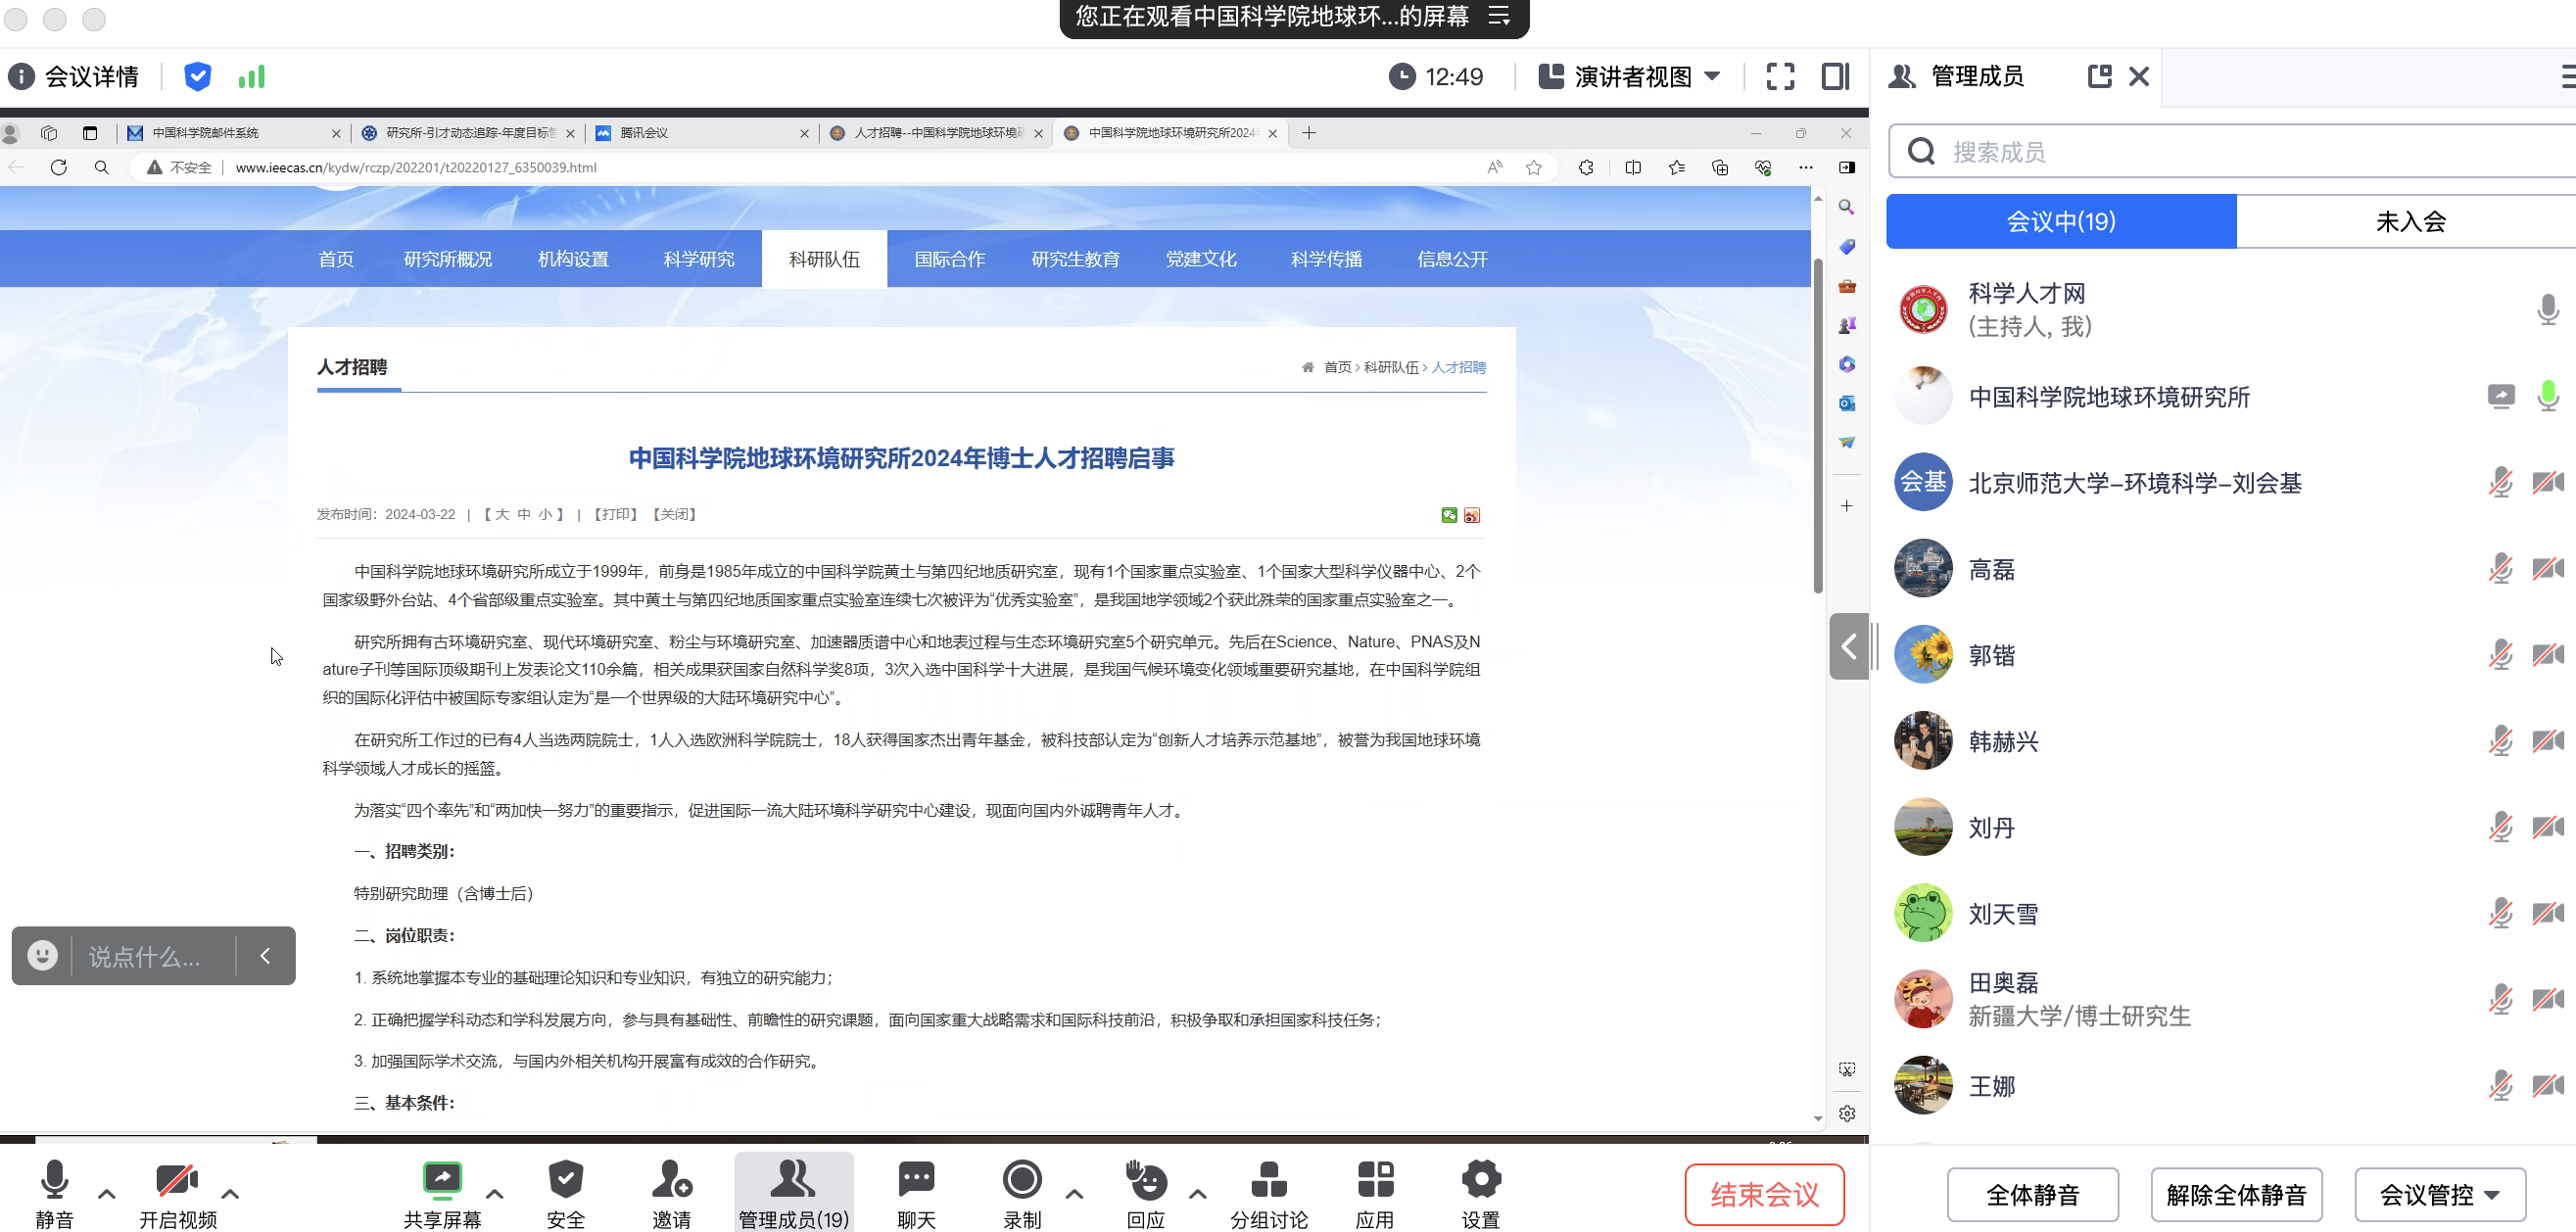Open 研究生教育 in the website navigation
This screenshot has height=1232, width=2576.
pyautogui.click(x=1075, y=259)
